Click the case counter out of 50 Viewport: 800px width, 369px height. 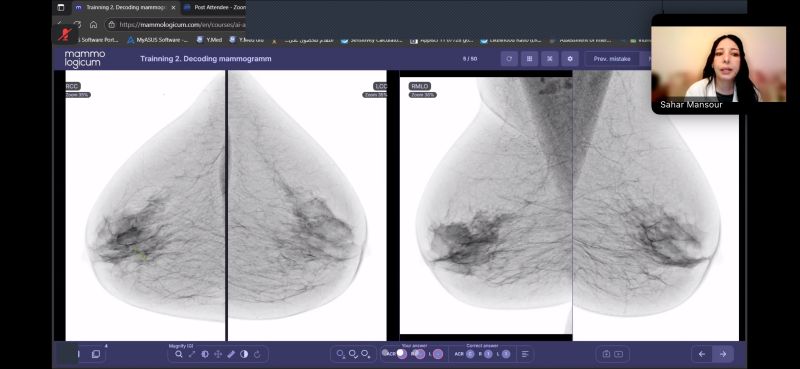point(470,59)
